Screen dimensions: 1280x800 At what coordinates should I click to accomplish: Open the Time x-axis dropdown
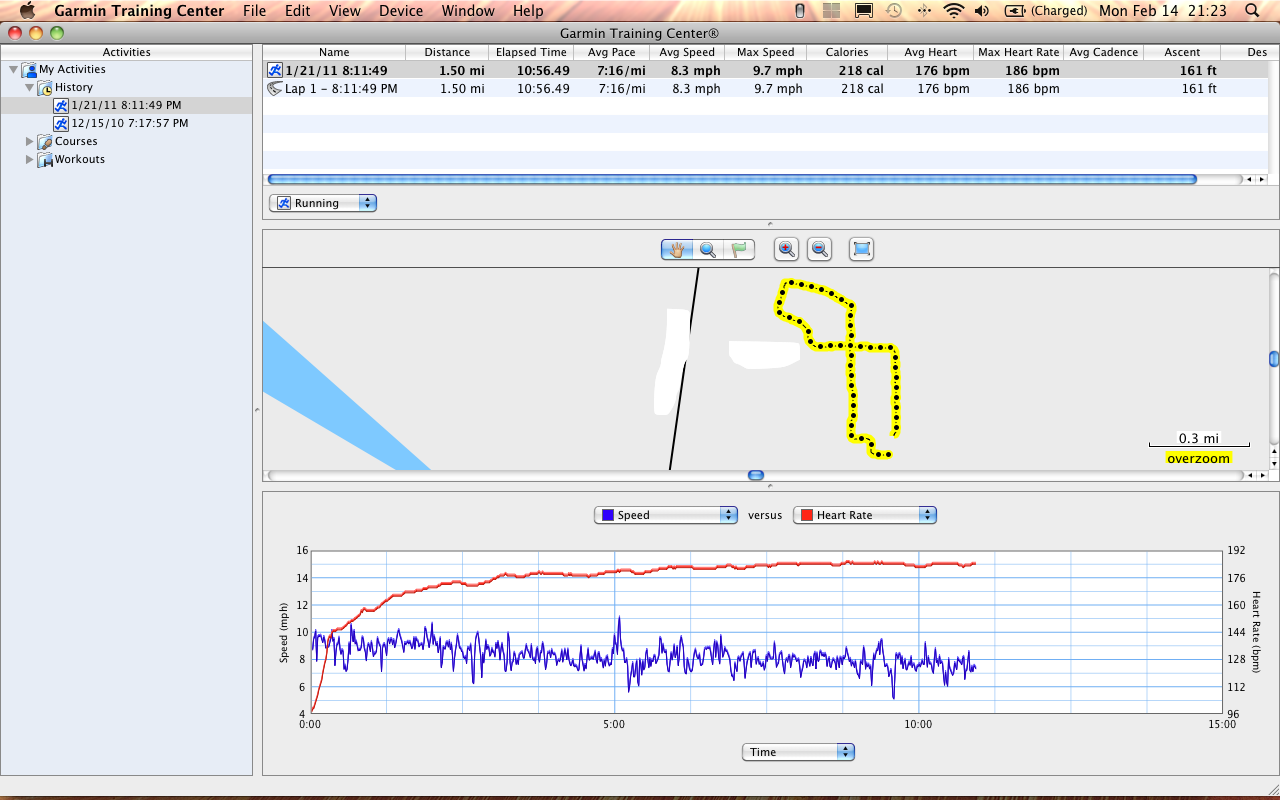coord(798,752)
